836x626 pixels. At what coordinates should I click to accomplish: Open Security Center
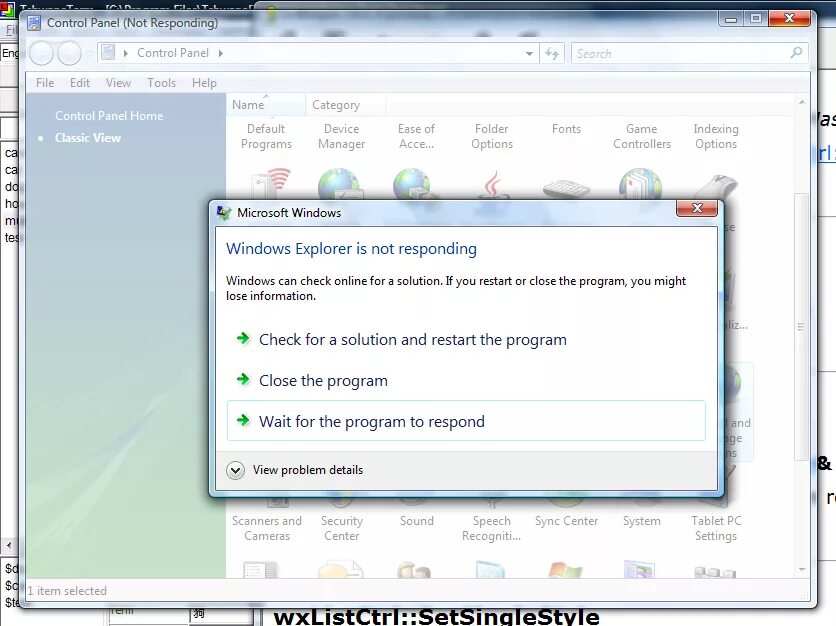pos(342,528)
